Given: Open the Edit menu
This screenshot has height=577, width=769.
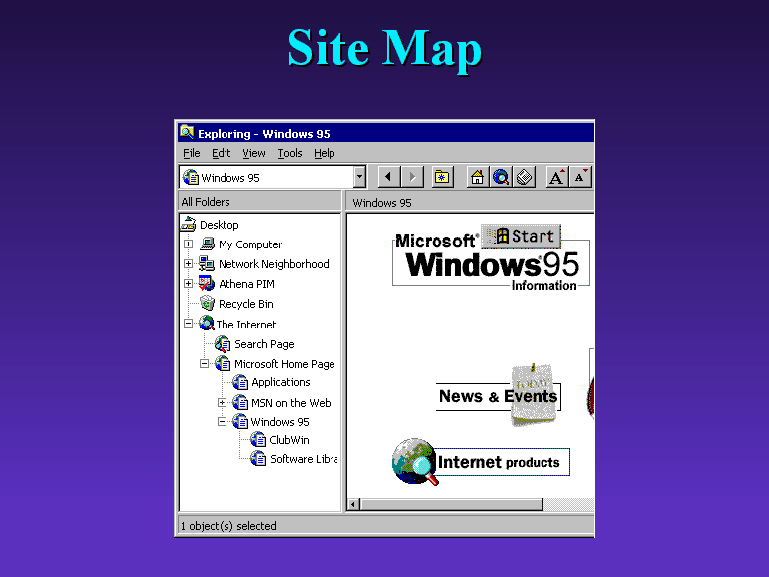Looking at the screenshot, I should [221, 153].
